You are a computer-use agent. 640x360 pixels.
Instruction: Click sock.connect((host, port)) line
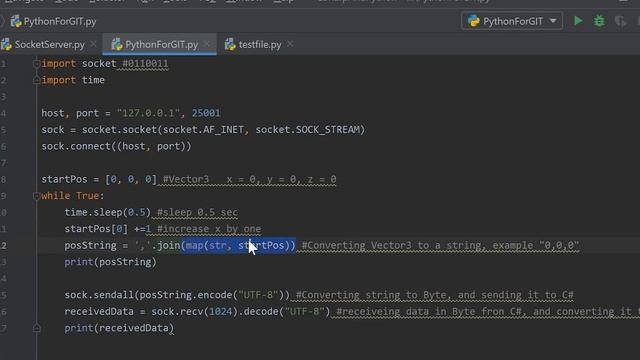pyautogui.click(x=116, y=146)
